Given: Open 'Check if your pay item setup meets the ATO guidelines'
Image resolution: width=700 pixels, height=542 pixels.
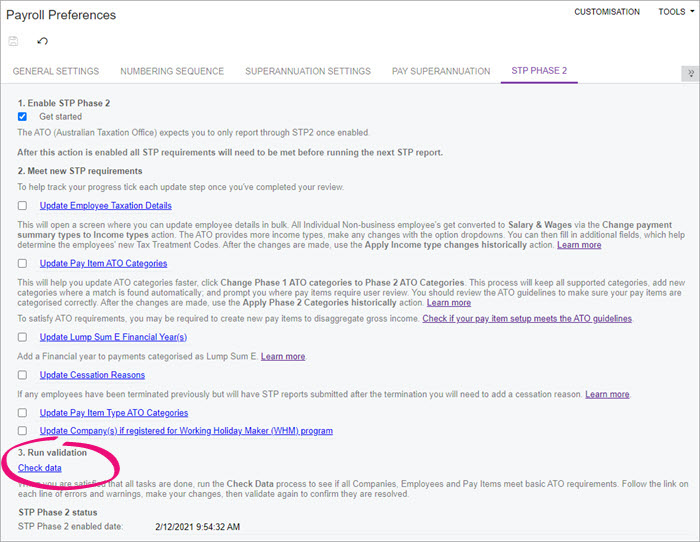Looking at the screenshot, I should pos(528,318).
